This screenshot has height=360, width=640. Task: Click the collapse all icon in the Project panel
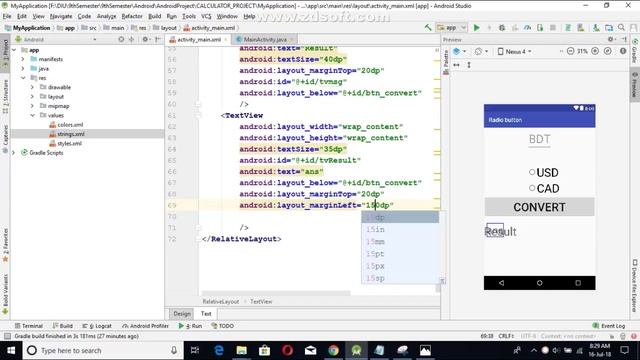131,40
